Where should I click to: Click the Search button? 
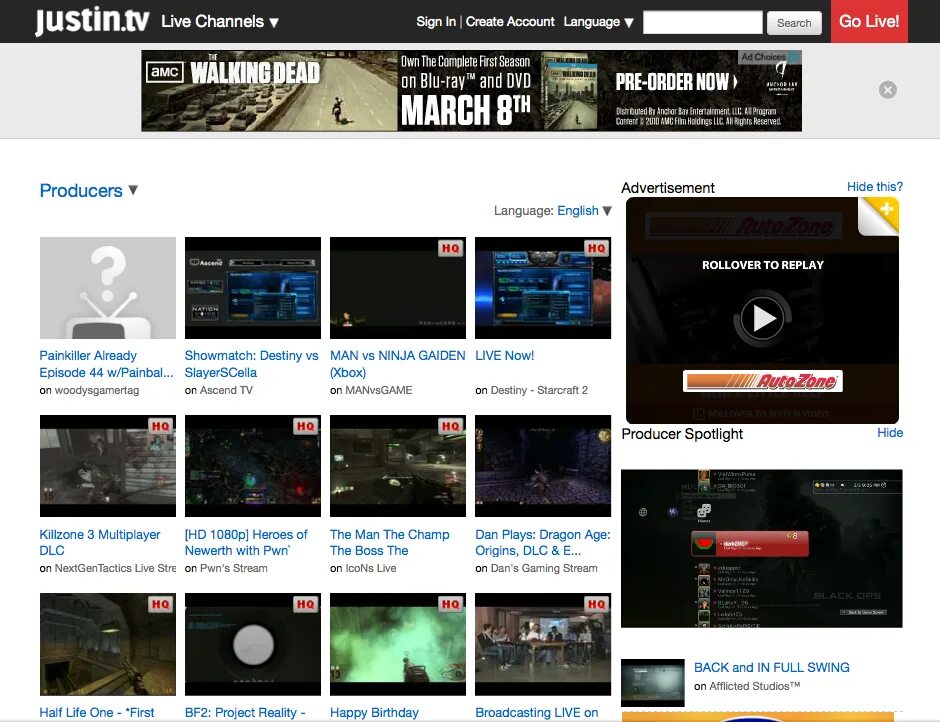click(x=794, y=23)
